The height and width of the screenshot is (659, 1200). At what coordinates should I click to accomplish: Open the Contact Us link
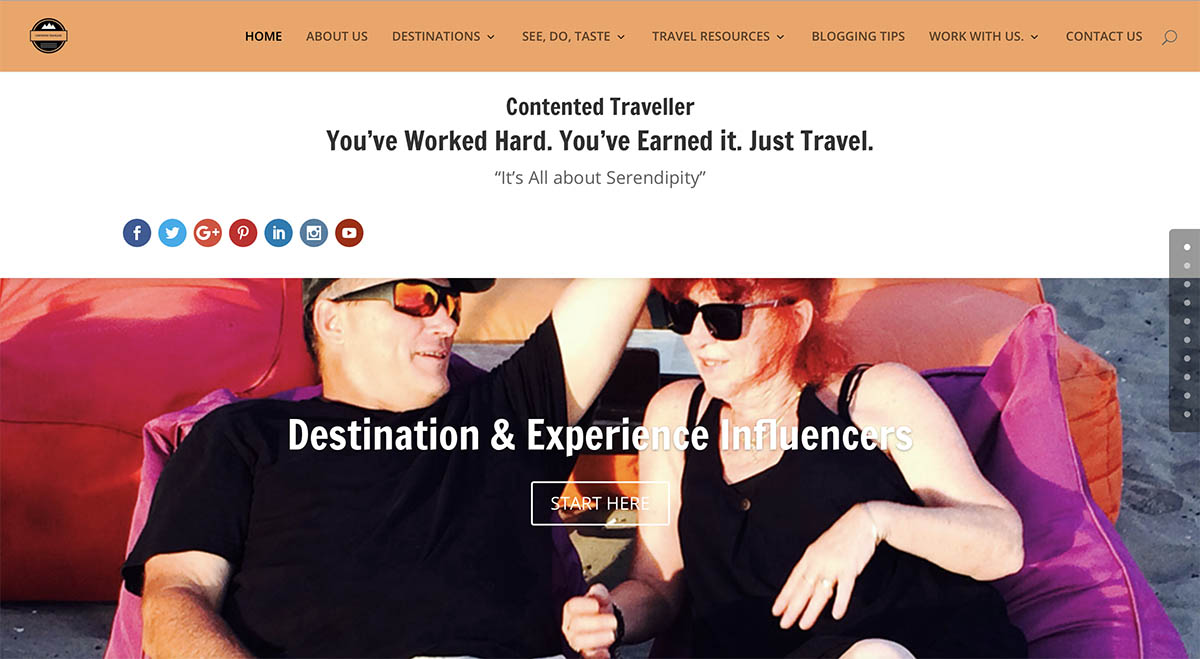pos(1104,36)
